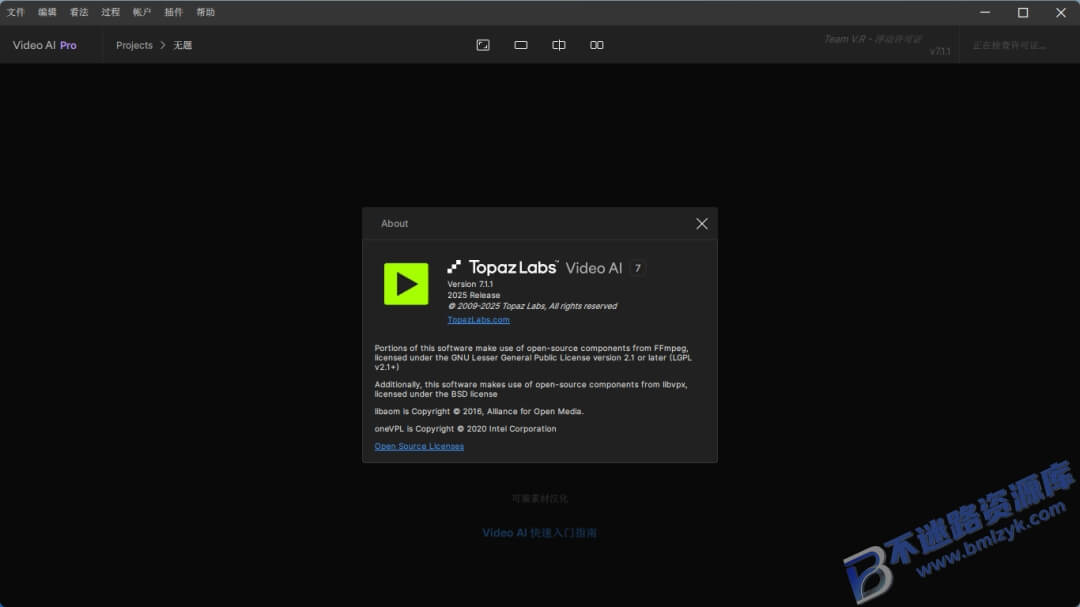The width and height of the screenshot is (1080, 607).
Task: Click the Version 7.1.1 text
Action: [470, 284]
